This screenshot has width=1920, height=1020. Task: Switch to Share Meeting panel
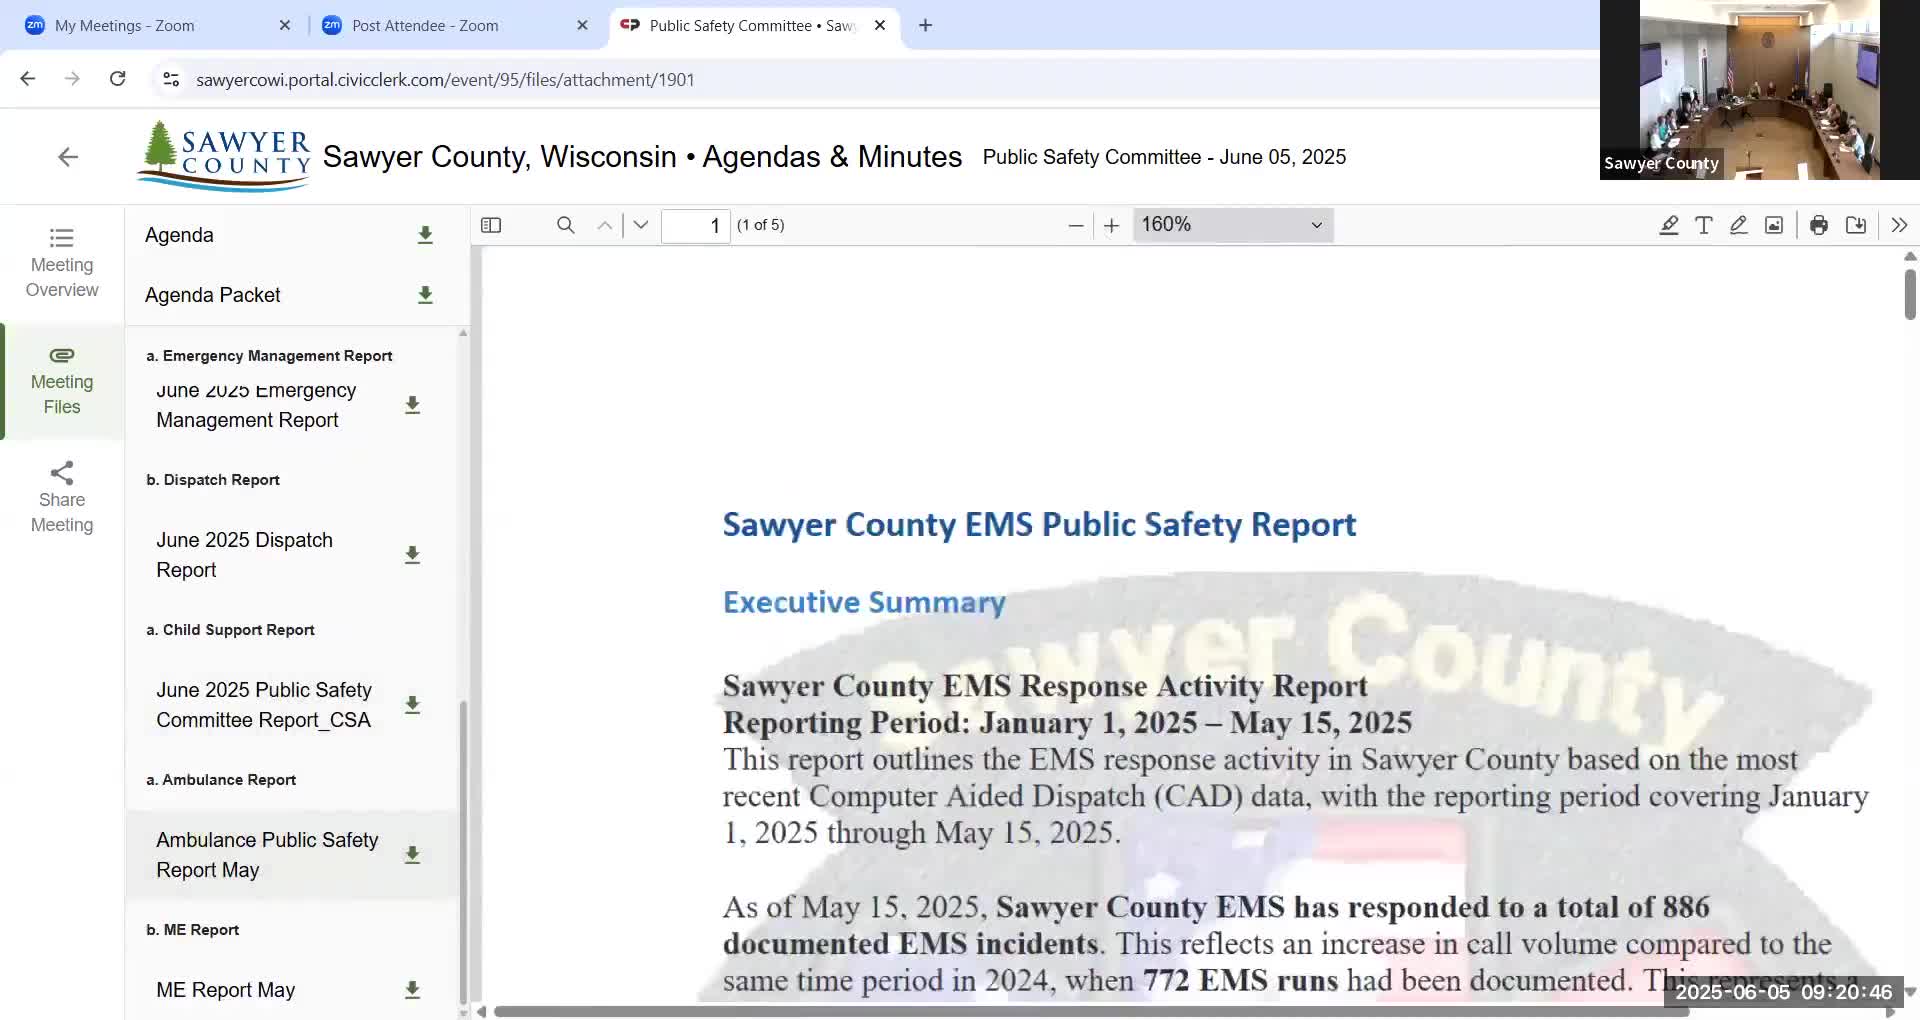coord(61,496)
